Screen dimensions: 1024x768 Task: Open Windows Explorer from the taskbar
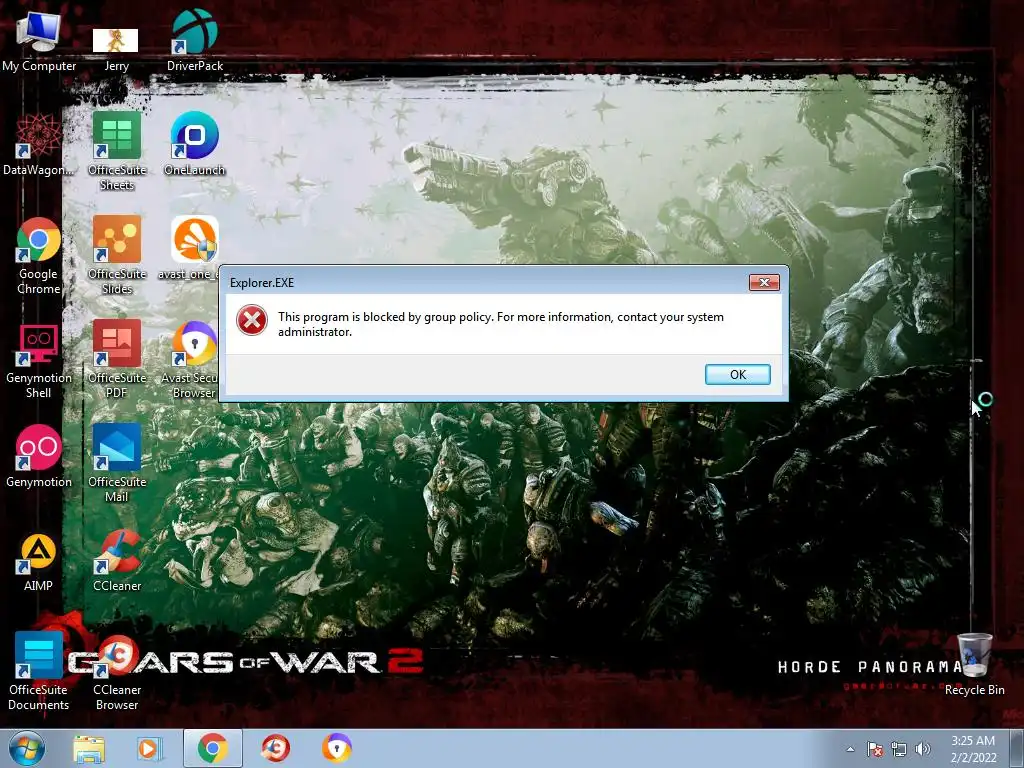[x=89, y=749]
